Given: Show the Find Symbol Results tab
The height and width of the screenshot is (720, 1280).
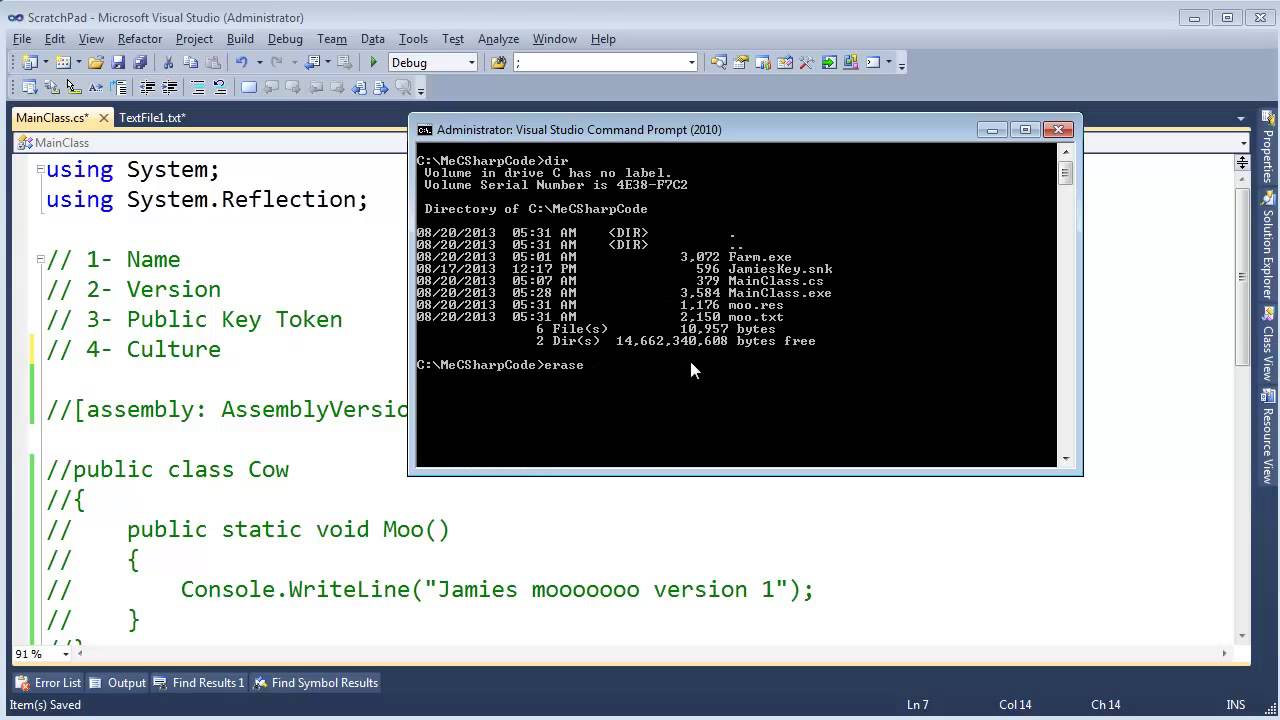Looking at the screenshot, I should tap(316, 683).
